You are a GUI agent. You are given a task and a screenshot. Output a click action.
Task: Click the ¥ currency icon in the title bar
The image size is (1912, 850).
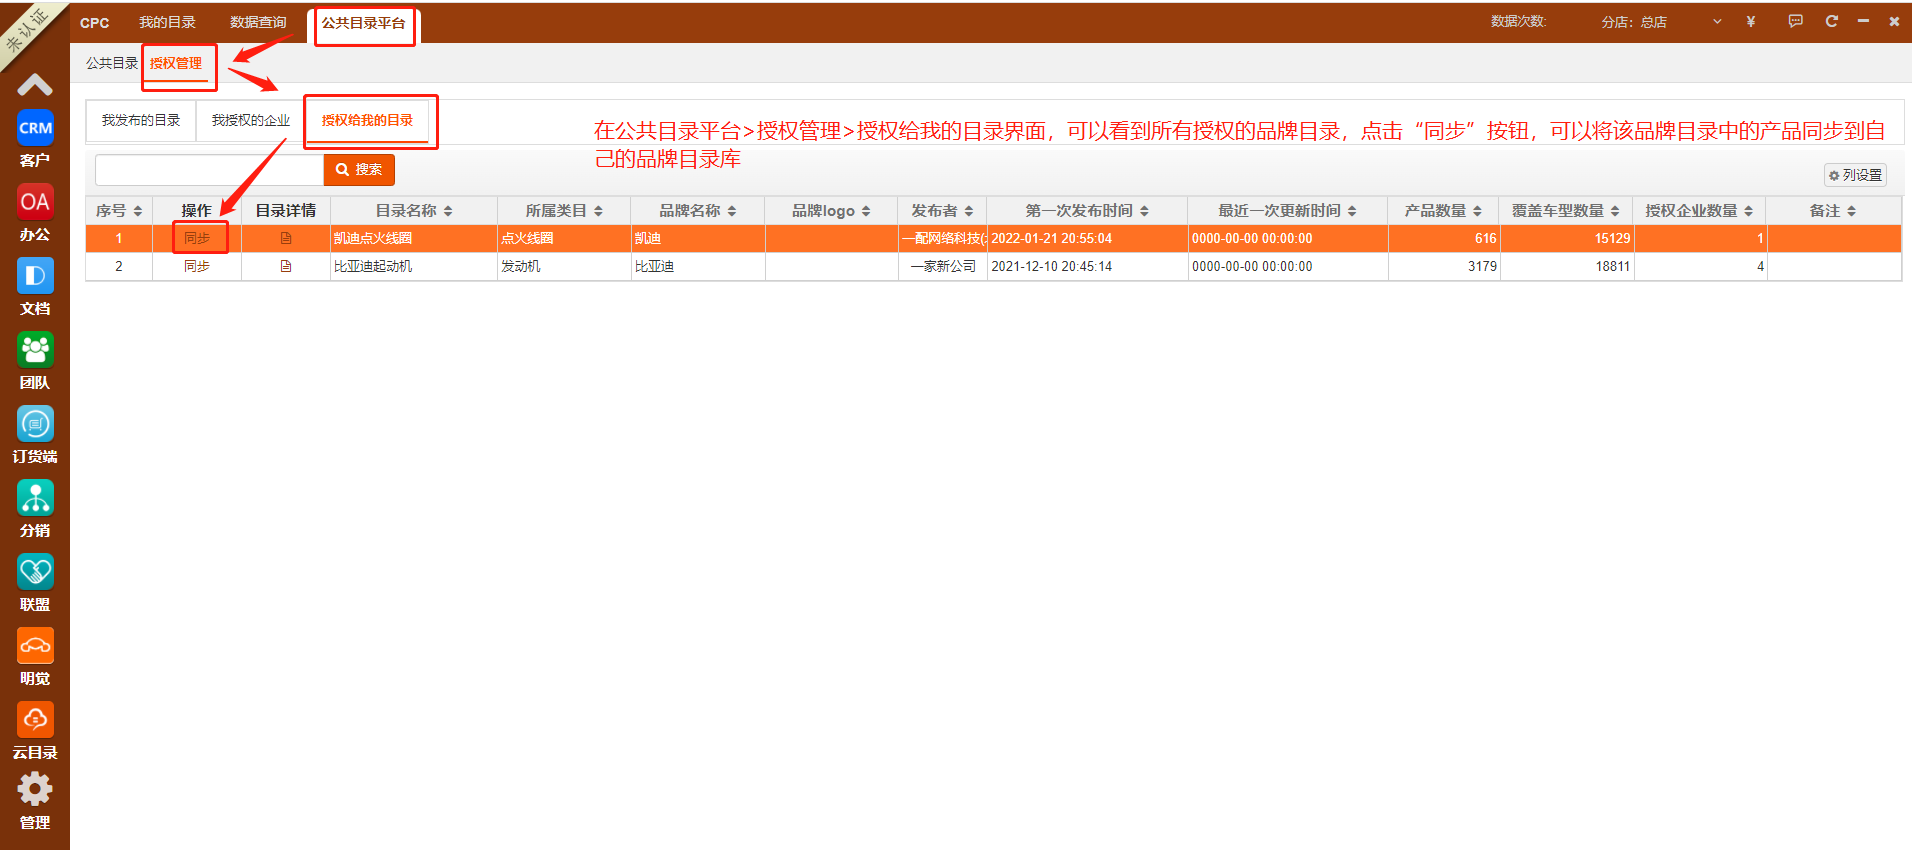1751,21
